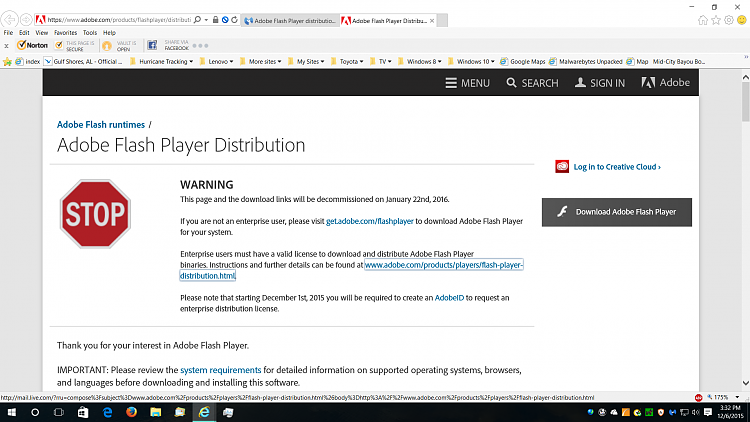This screenshot has height=422, width=750.
Task: Close the Norton toolbar with the X
Action: click(x=6, y=46)
